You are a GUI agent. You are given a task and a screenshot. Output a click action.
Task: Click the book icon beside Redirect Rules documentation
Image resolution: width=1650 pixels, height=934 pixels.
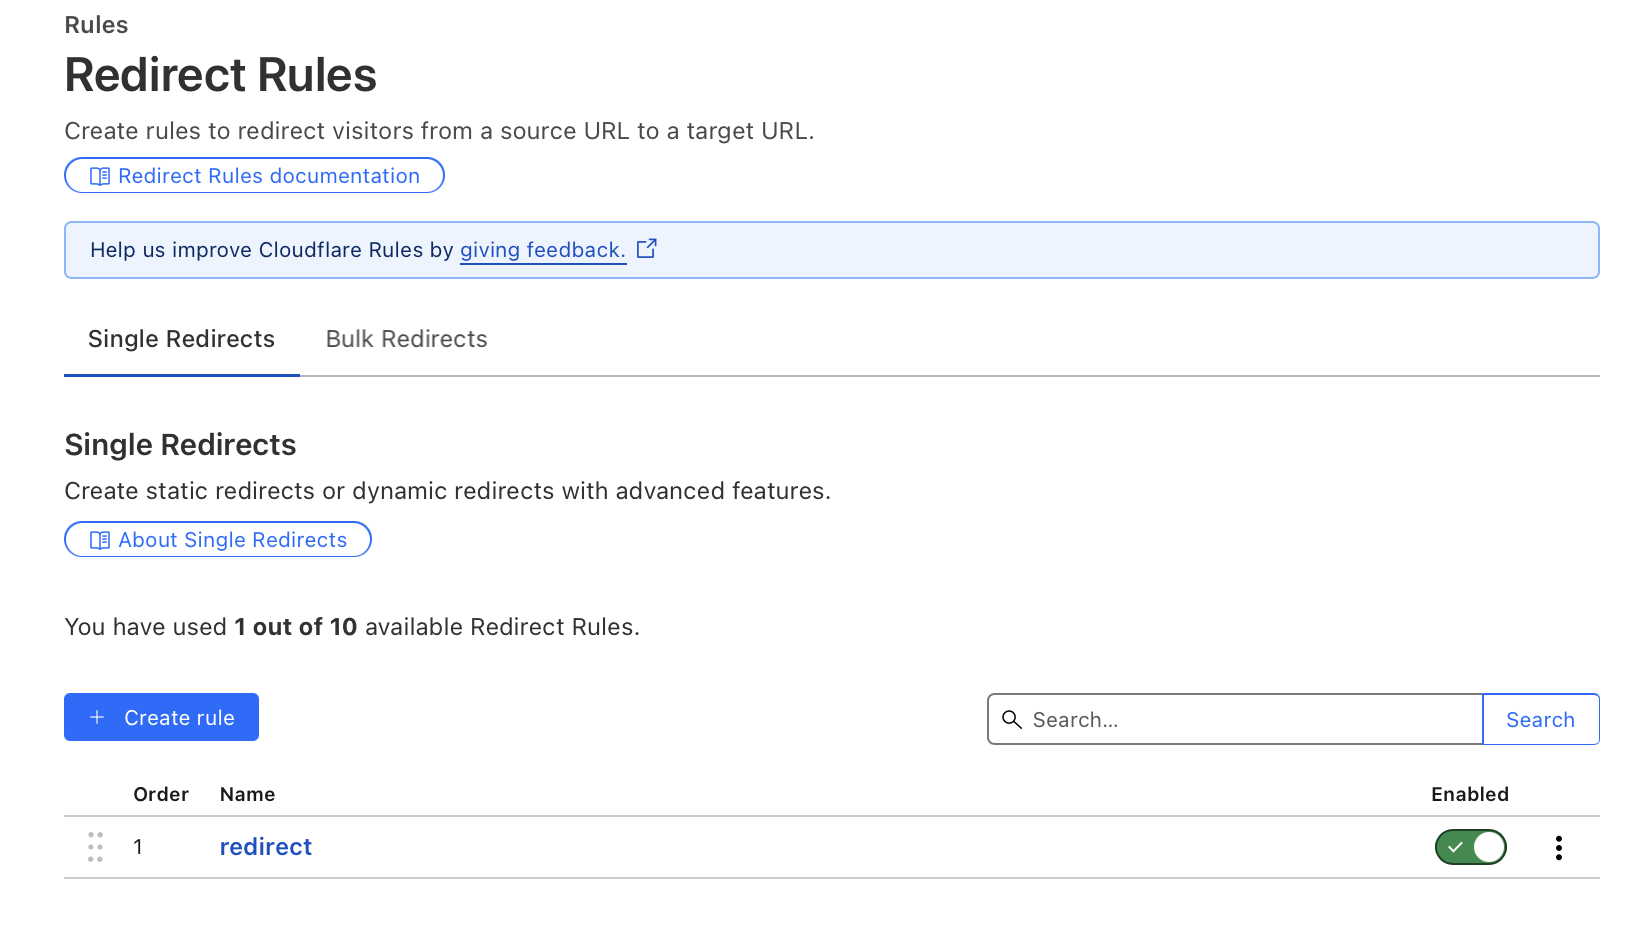100,176
